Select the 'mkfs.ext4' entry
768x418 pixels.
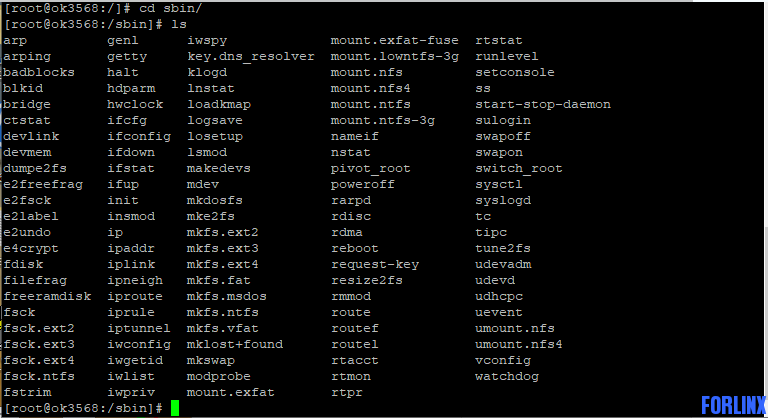click(x=222, y=264)
